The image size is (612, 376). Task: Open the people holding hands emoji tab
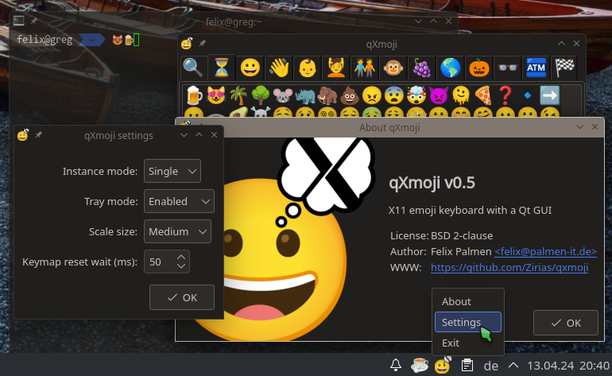coord(365,68)
